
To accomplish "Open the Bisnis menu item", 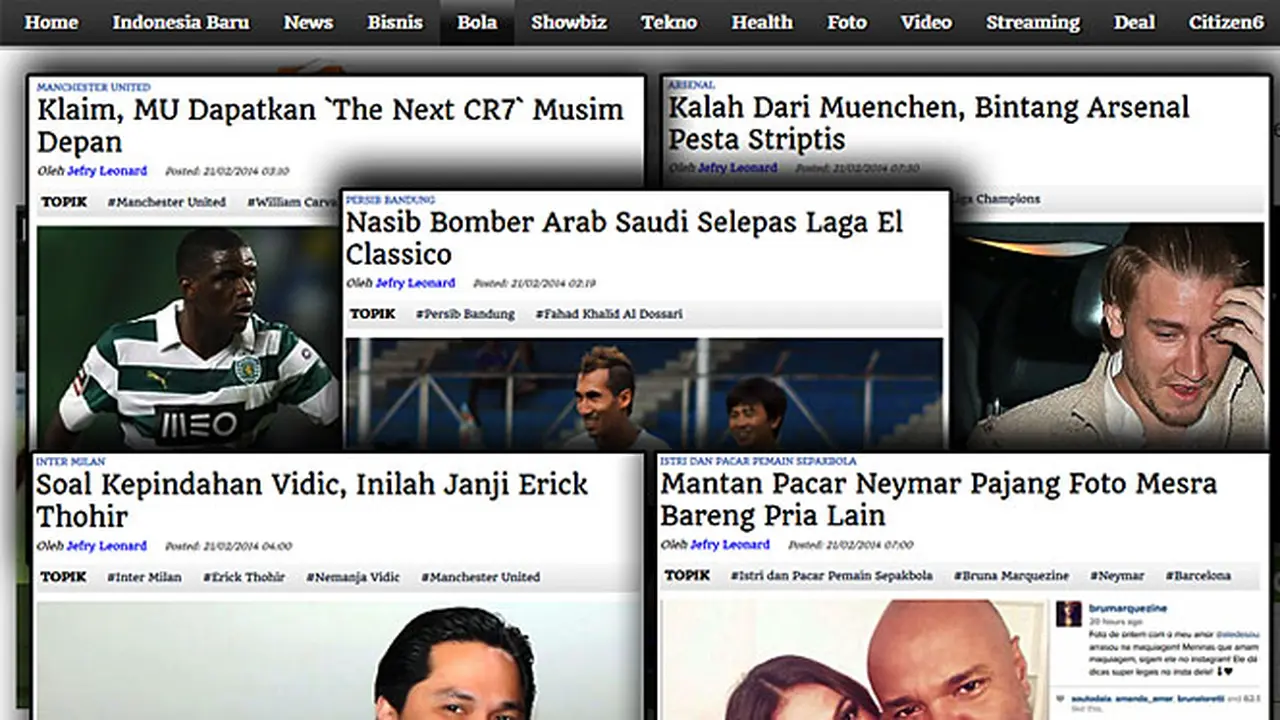I will click(x=395, y=22).
